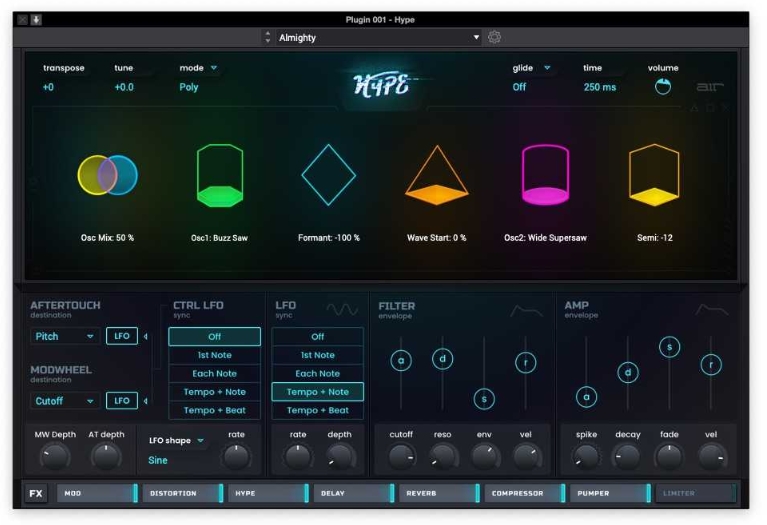767x525 pixels.
Task: Select CTRL LFO sync Off
Action: click(x=214, y=337)
